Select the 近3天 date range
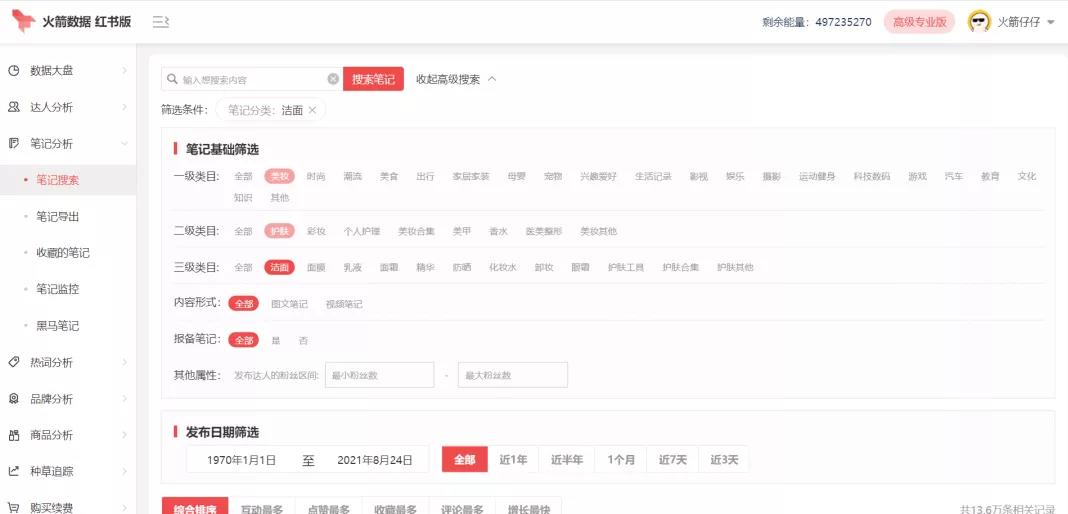Image resolution: width=1068 pixels, height=514 pixels. [x=724, y=460]
